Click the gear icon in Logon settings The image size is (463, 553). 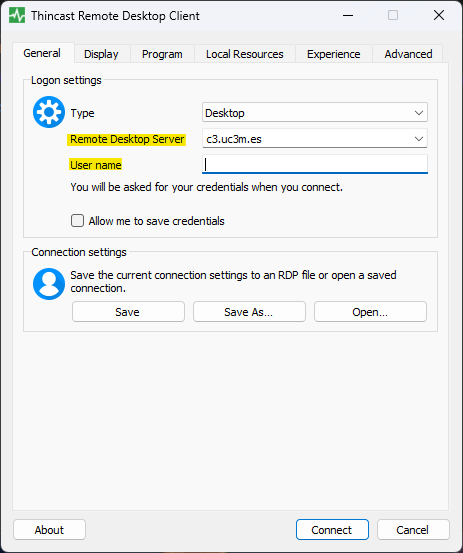click(x=49, y=112)
